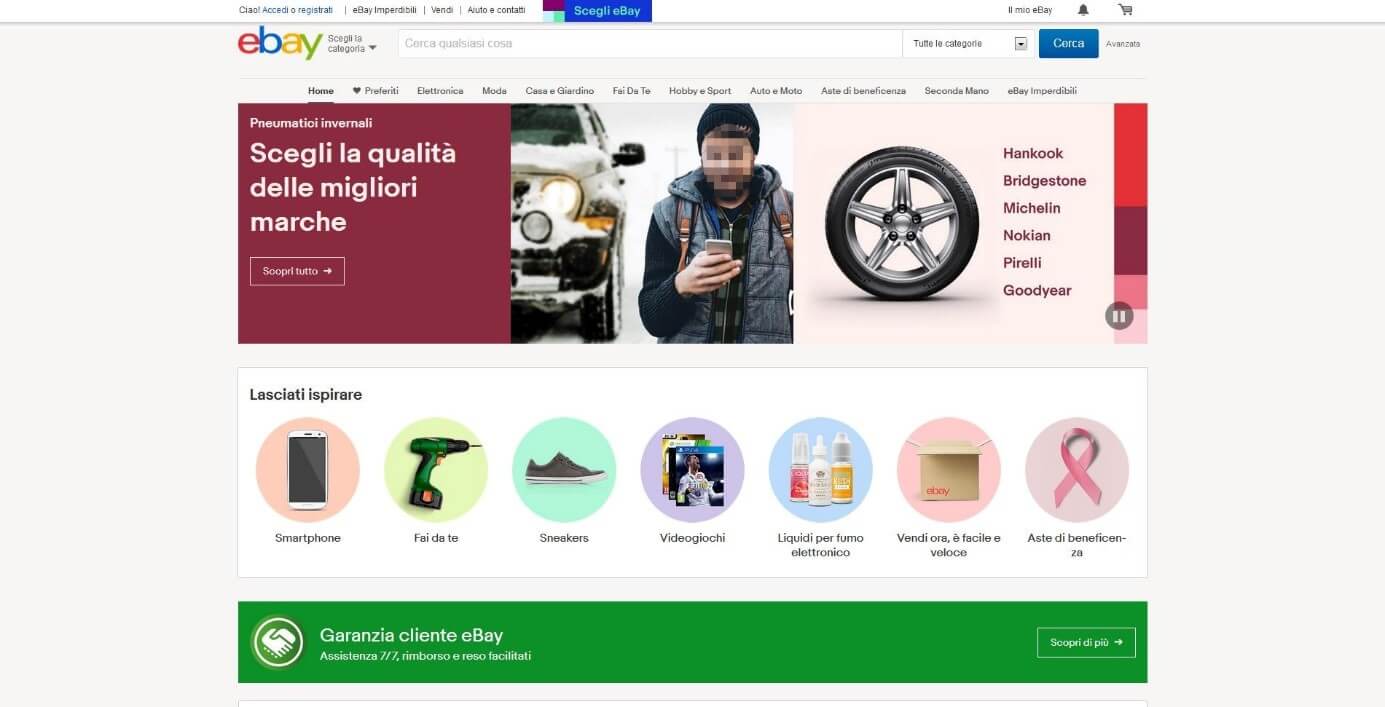Open eBay Imperdibili in the top bar
1385x707 pixels.
click(x=384, y=10)
